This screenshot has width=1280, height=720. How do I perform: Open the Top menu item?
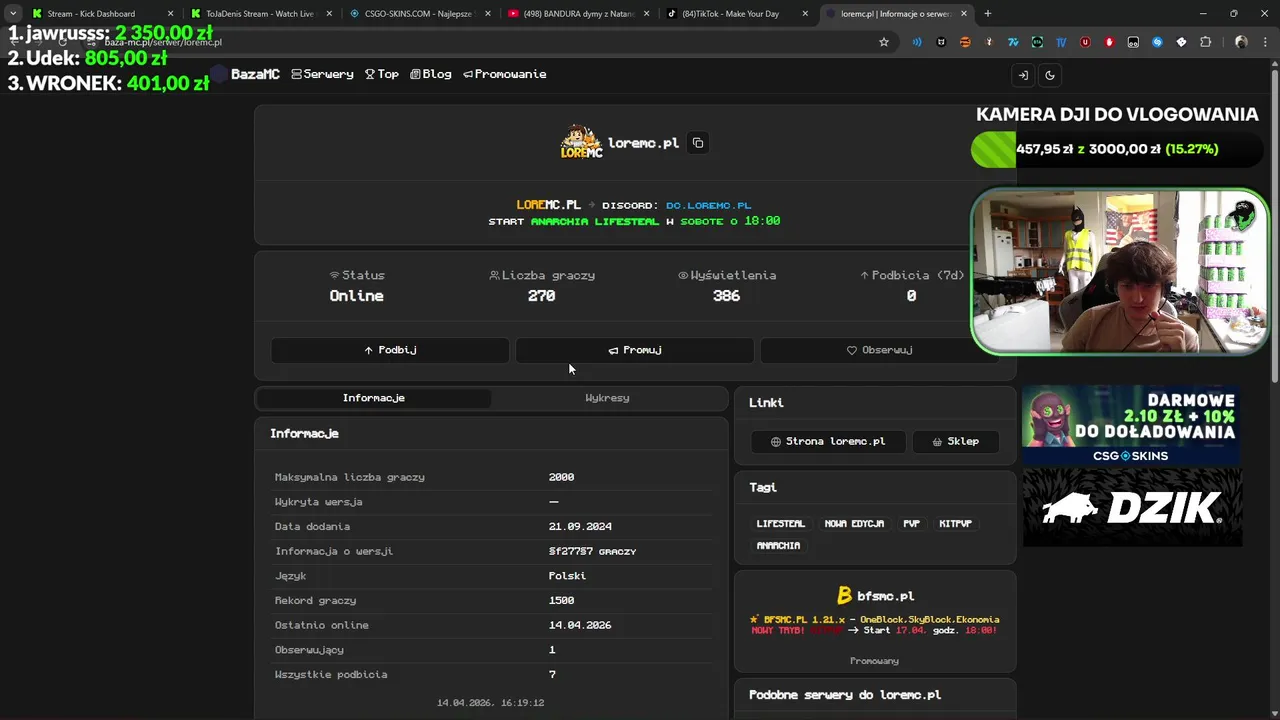pos(382,74)
